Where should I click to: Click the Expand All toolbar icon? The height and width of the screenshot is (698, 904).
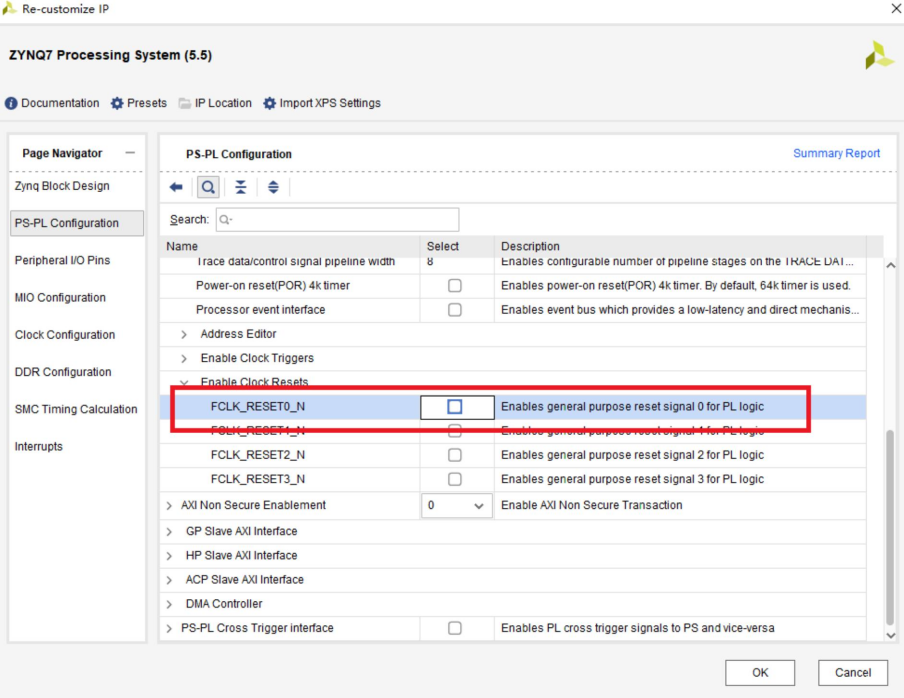(273, 187)
